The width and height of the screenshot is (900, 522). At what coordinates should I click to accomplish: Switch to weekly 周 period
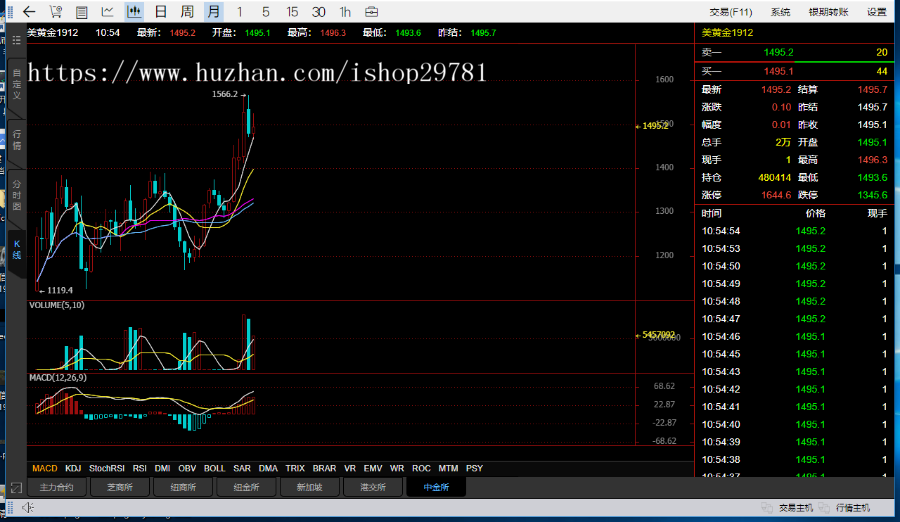187,11
